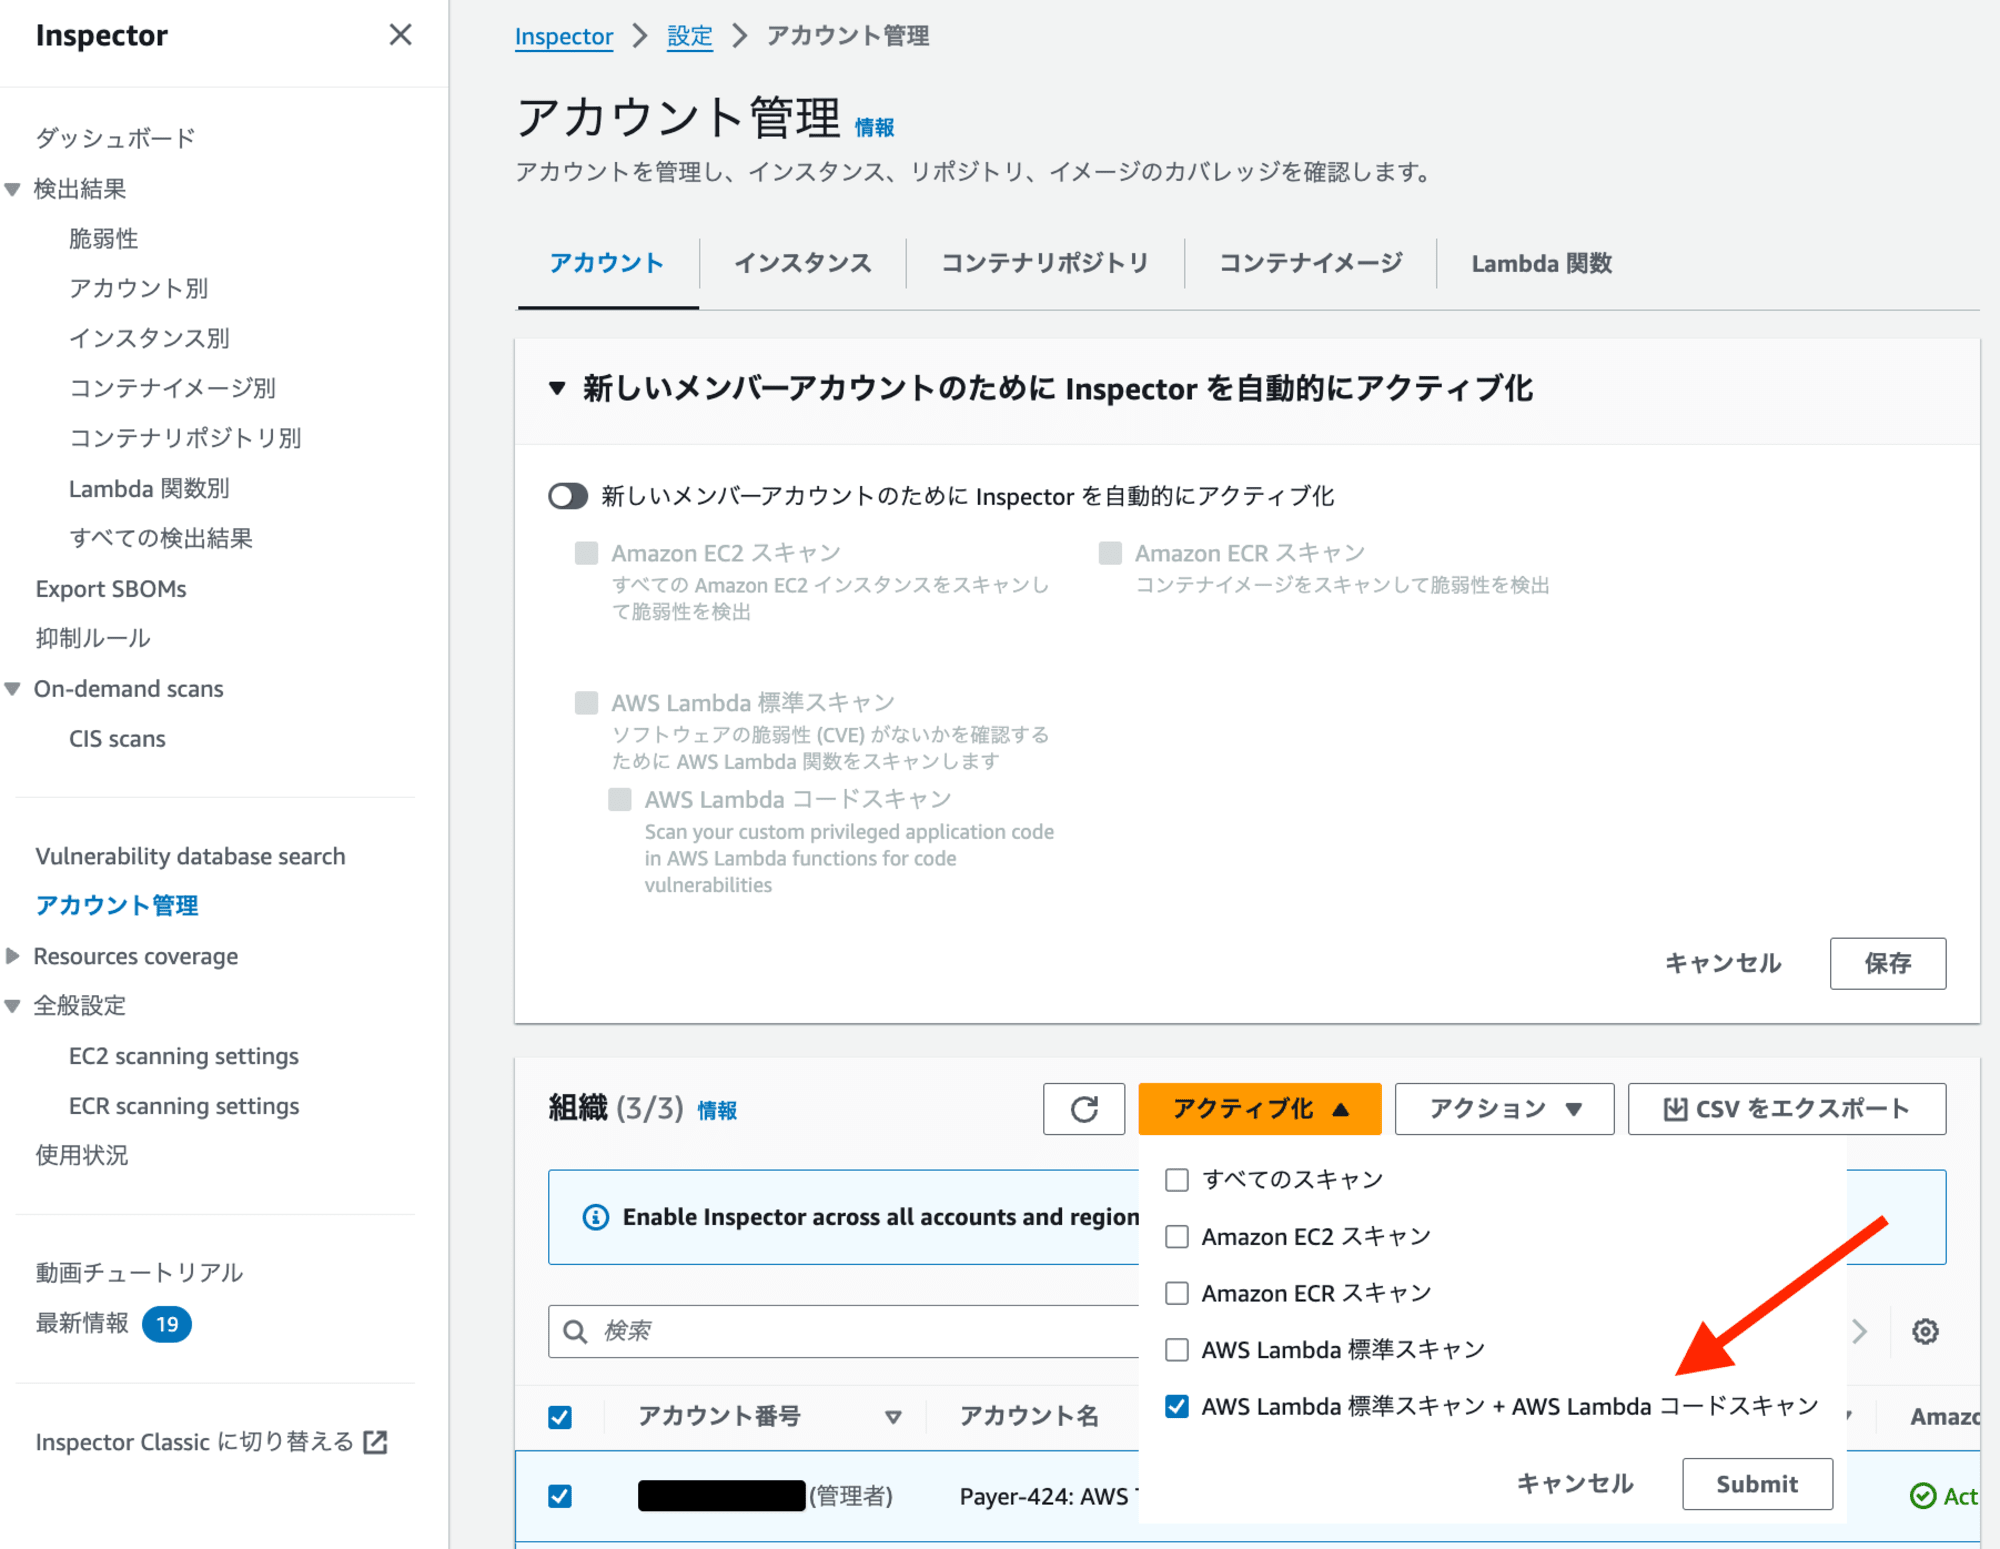Open コンテナリポジトリ別 in sidebar

tap(185, 438)
